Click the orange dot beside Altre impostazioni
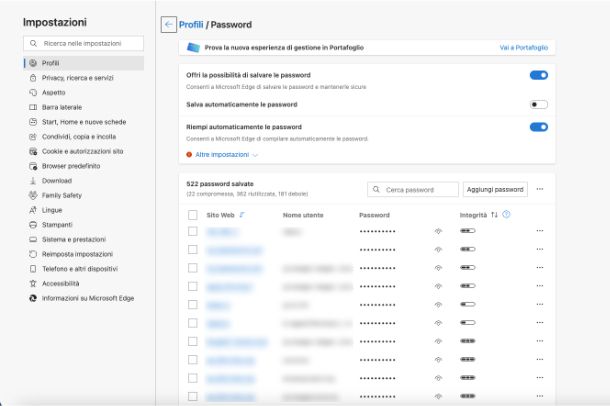 point(189,154)
